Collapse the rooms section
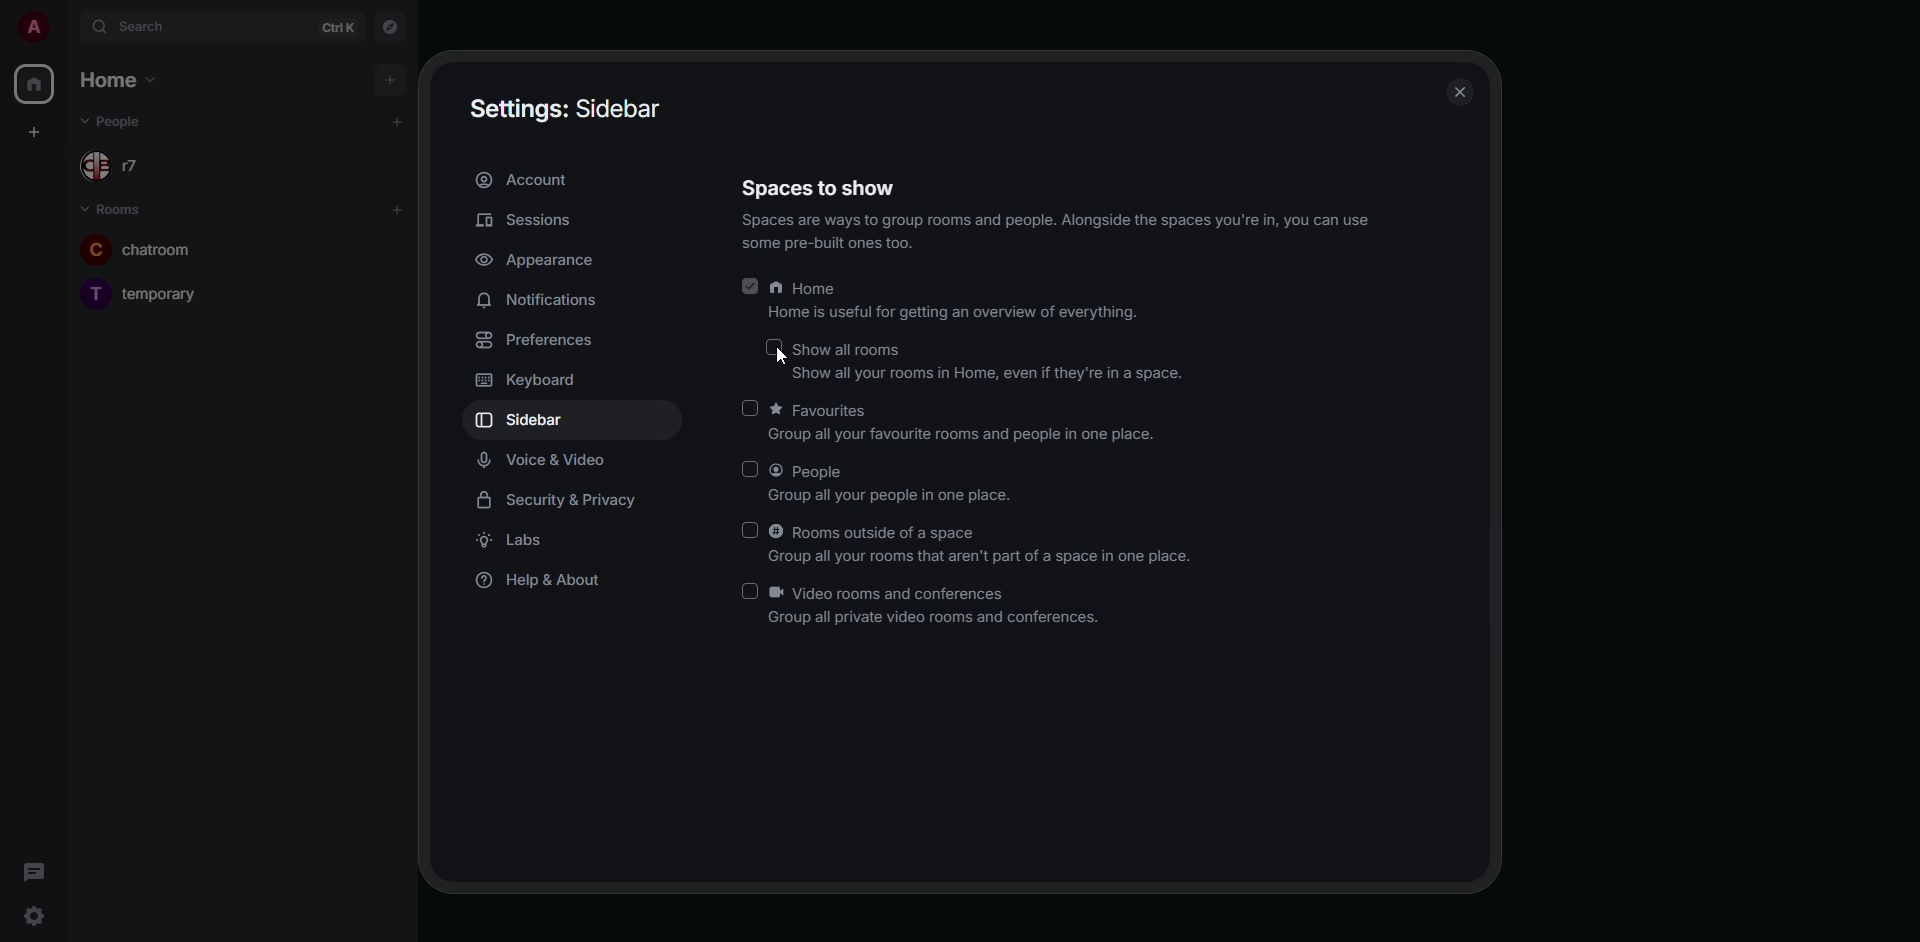Image resolution: width=1920 pixels, height=942 pixels. 112,210
